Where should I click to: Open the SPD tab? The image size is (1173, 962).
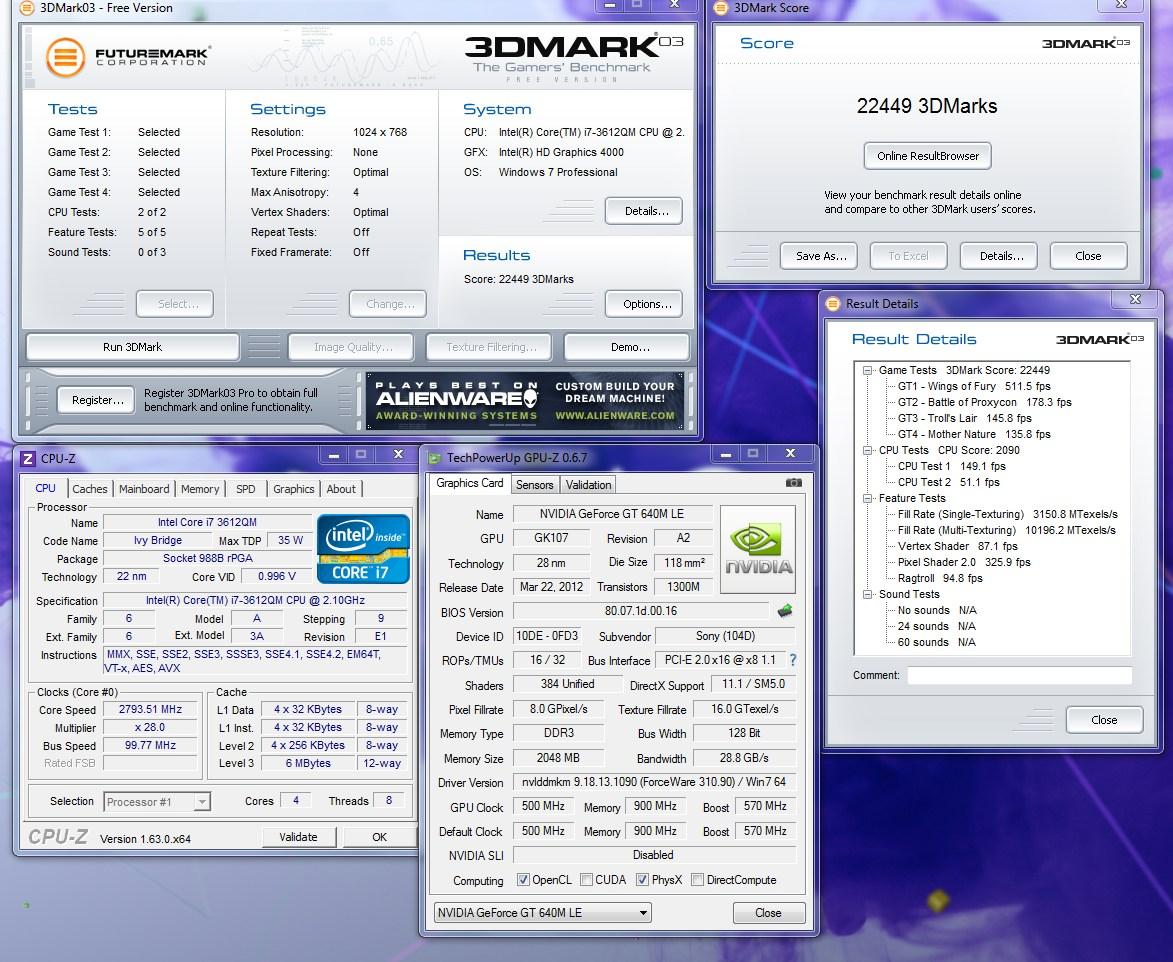tap(245, 488)
